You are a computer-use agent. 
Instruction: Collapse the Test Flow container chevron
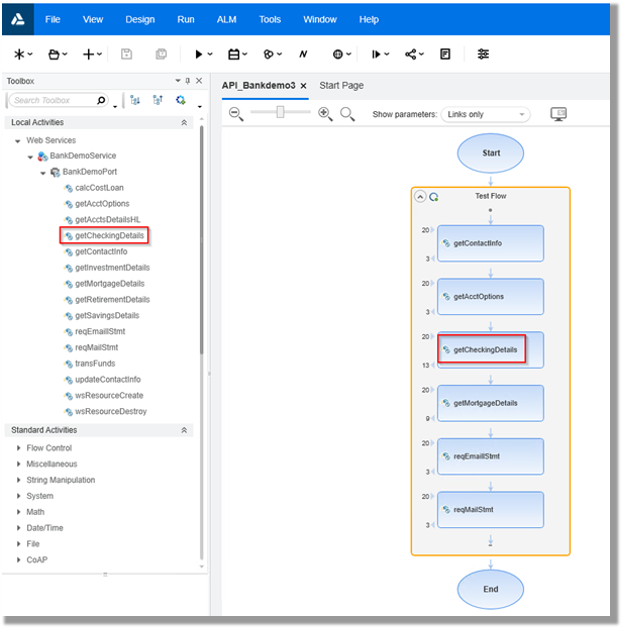[420, 197]
